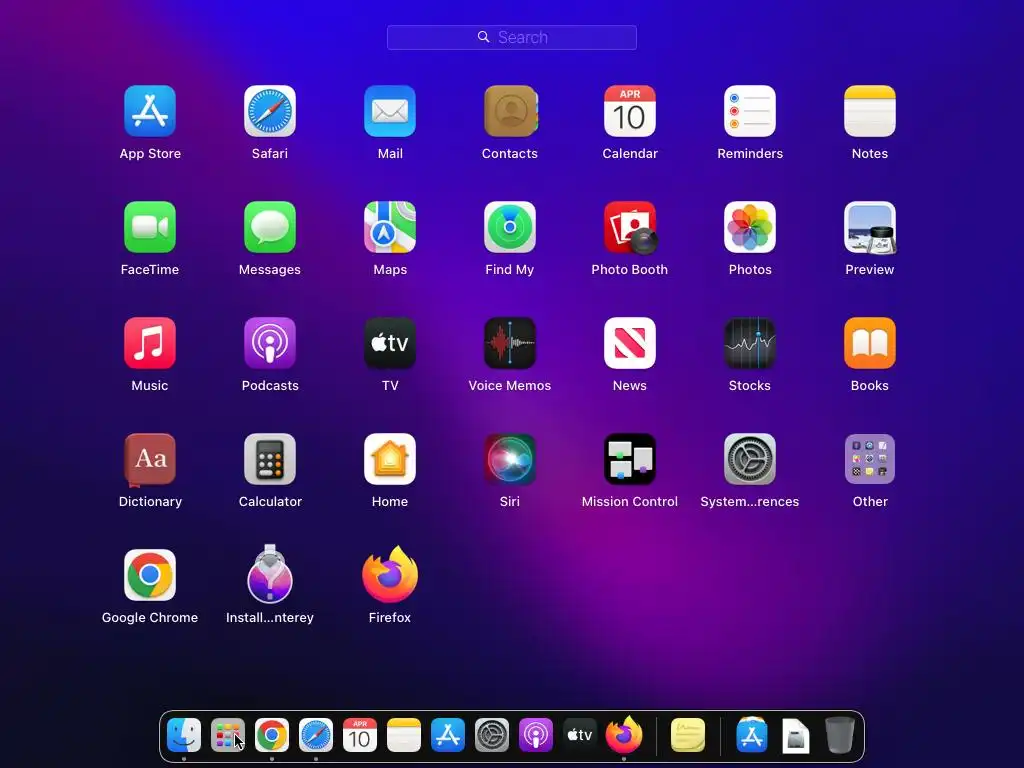Open the Stocks app
Image resolution: width=1024 pixels, height=768 pixels.
click(750, 343)
